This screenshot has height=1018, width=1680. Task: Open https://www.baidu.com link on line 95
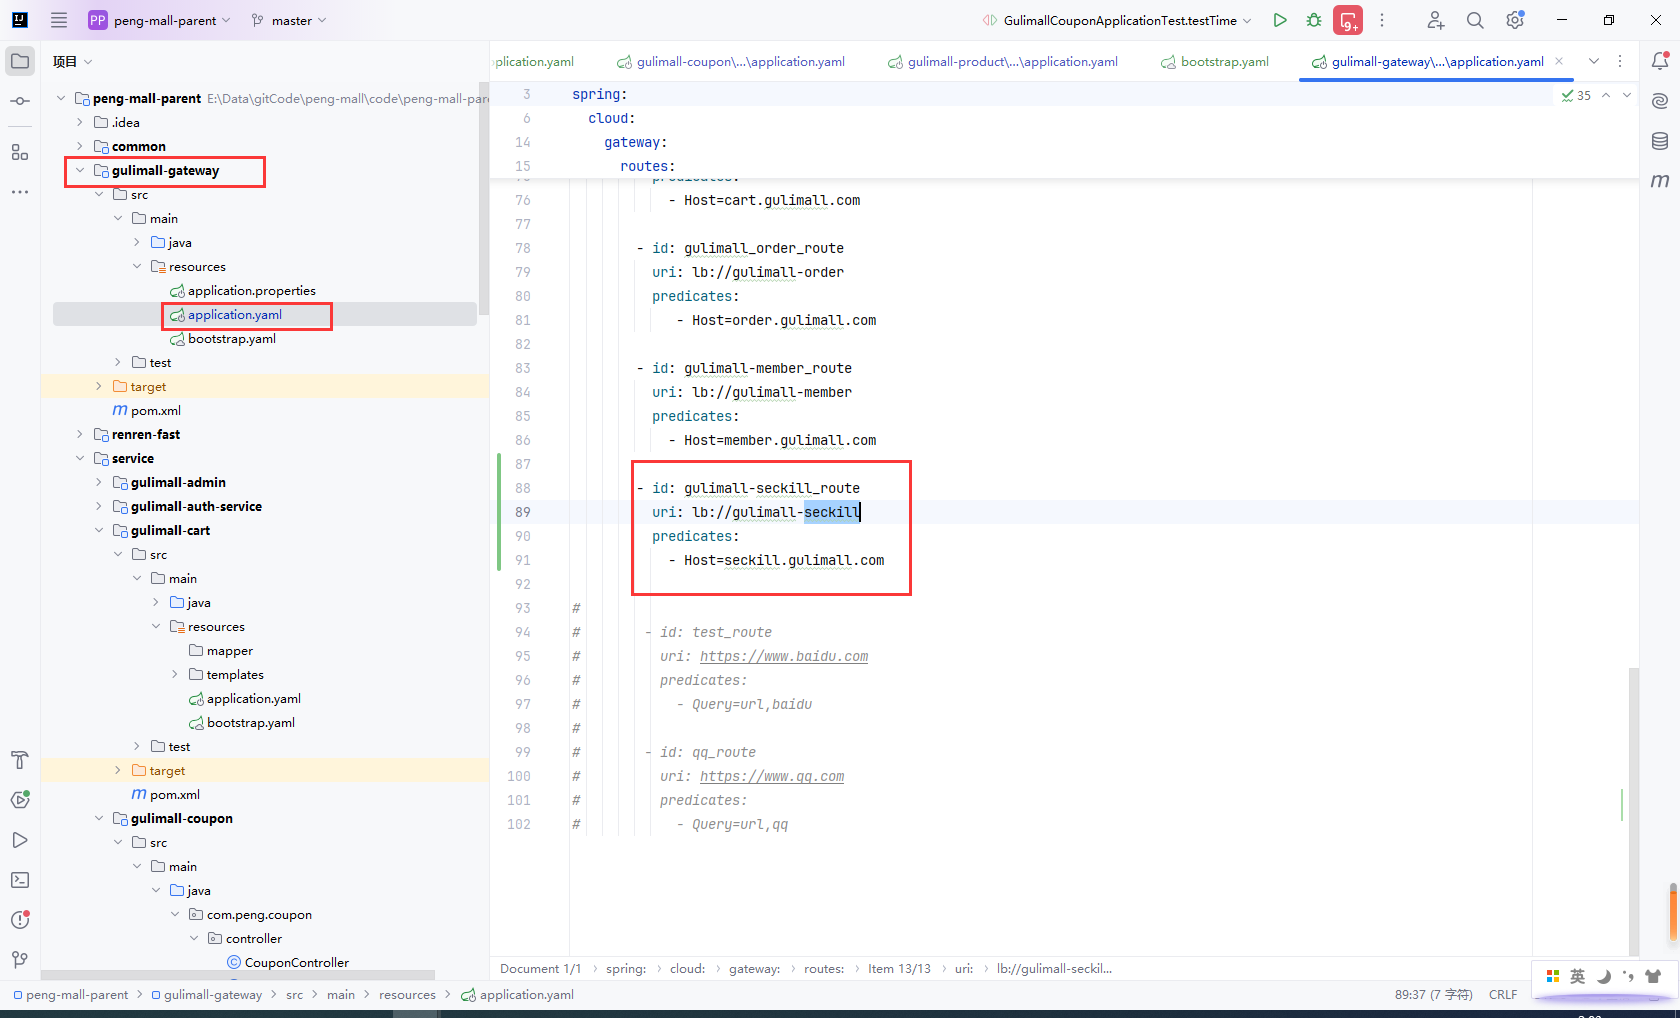(x=784, y=656)
